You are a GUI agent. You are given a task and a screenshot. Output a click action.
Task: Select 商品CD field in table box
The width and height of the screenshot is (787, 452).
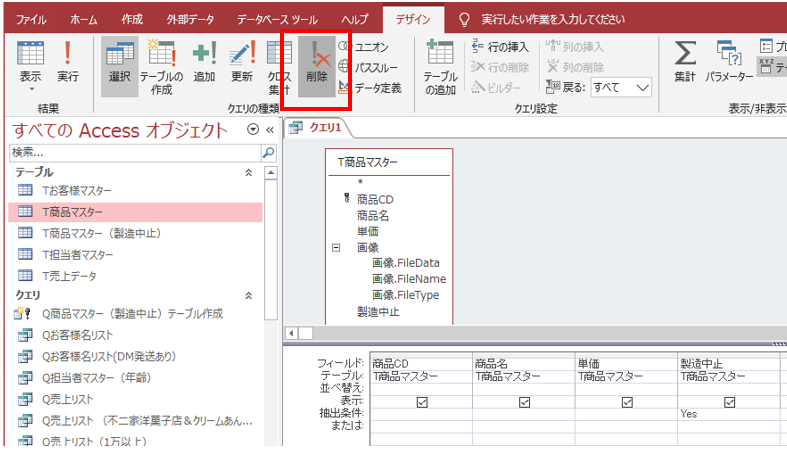375,200
